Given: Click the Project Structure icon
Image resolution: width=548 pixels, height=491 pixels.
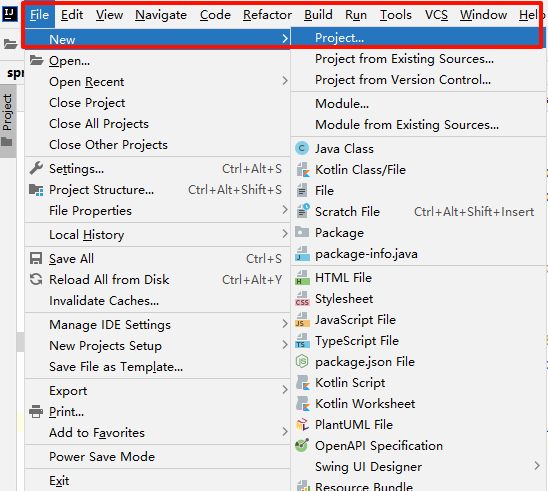Looking at the screenshot, I should [36, 190].
